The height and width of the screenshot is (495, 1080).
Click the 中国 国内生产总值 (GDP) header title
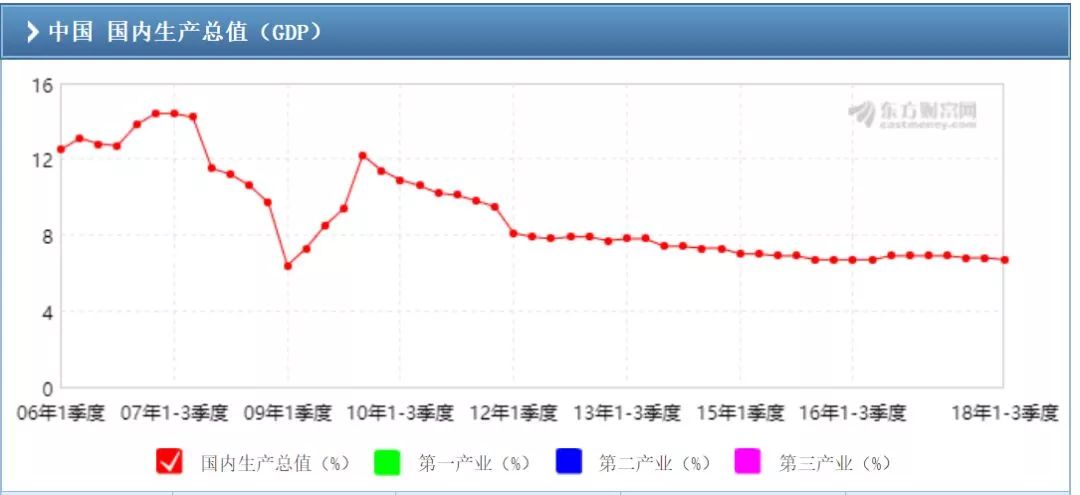[185, 32]
